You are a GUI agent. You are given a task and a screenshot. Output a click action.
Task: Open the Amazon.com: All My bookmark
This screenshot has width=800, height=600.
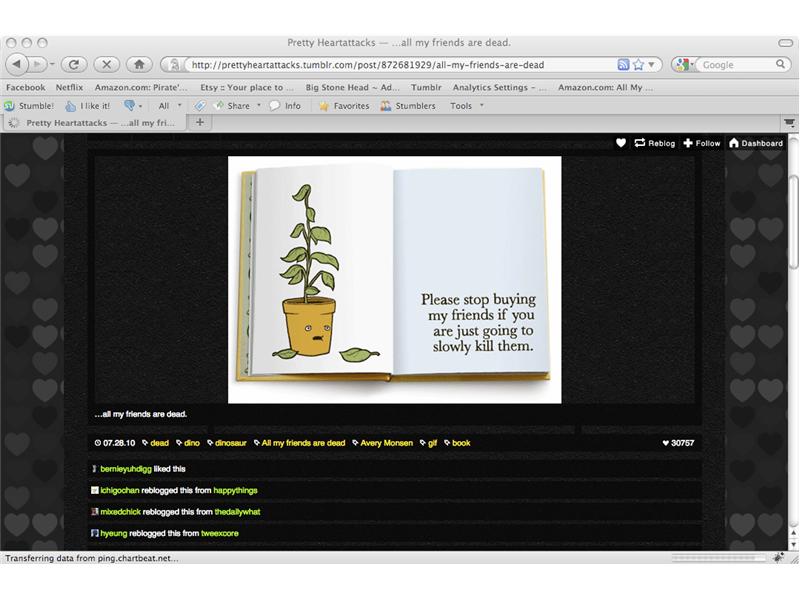605,87
